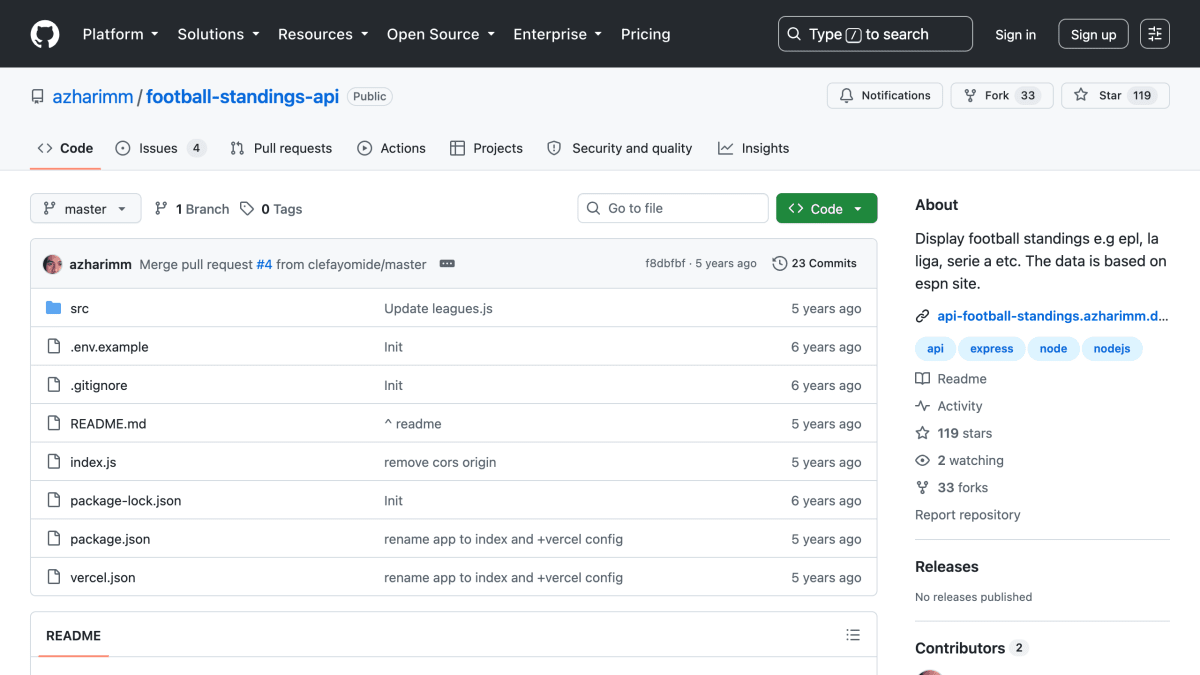Open the green Code dropdown button
The width and height of the screenshot is (1200, 675).
point(827,209)
